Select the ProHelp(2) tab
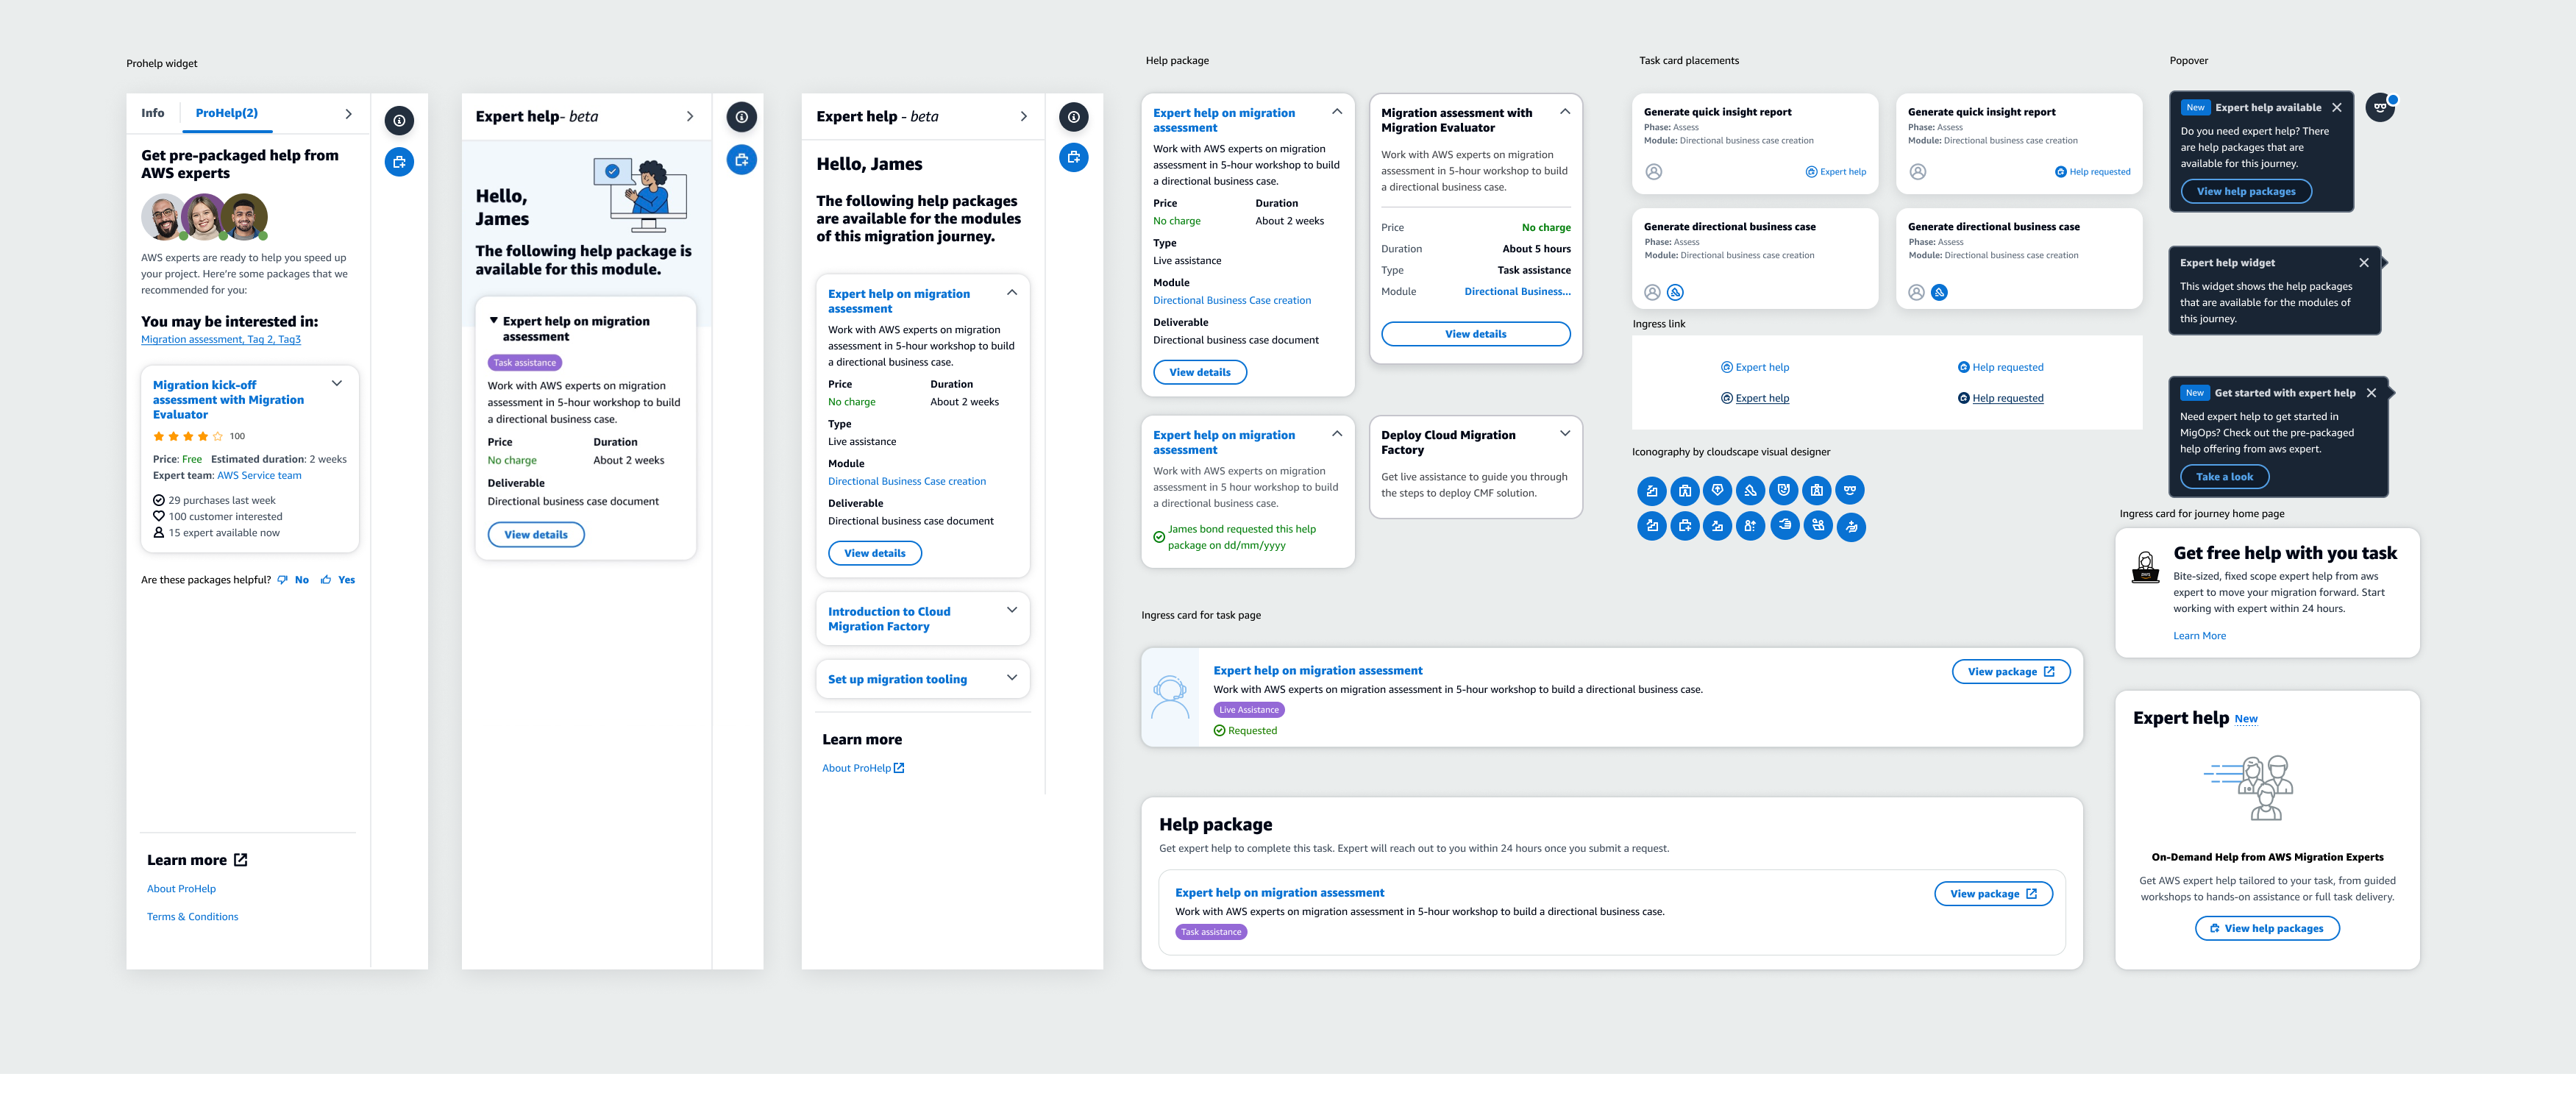 click(x=226, y=113)
